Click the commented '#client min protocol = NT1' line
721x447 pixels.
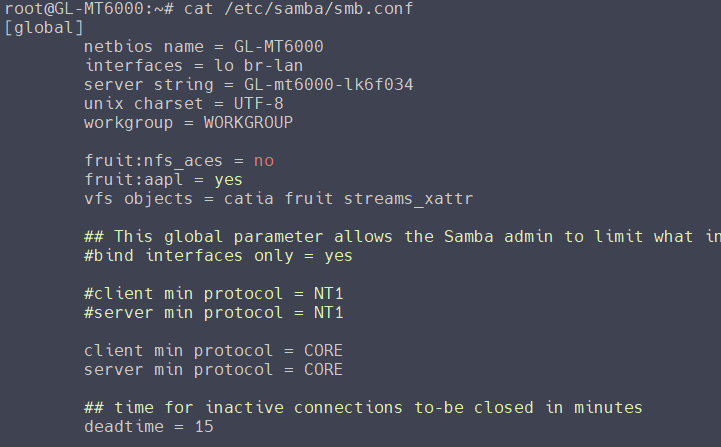(213, 294)
